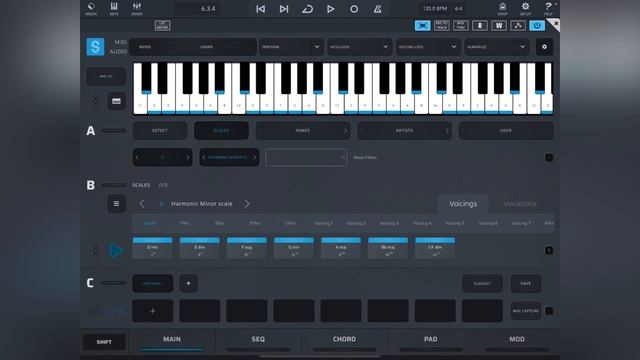Screen dimensions: 640x360
Task: Select the D min chord pad
Action: (x=153, y=248)
